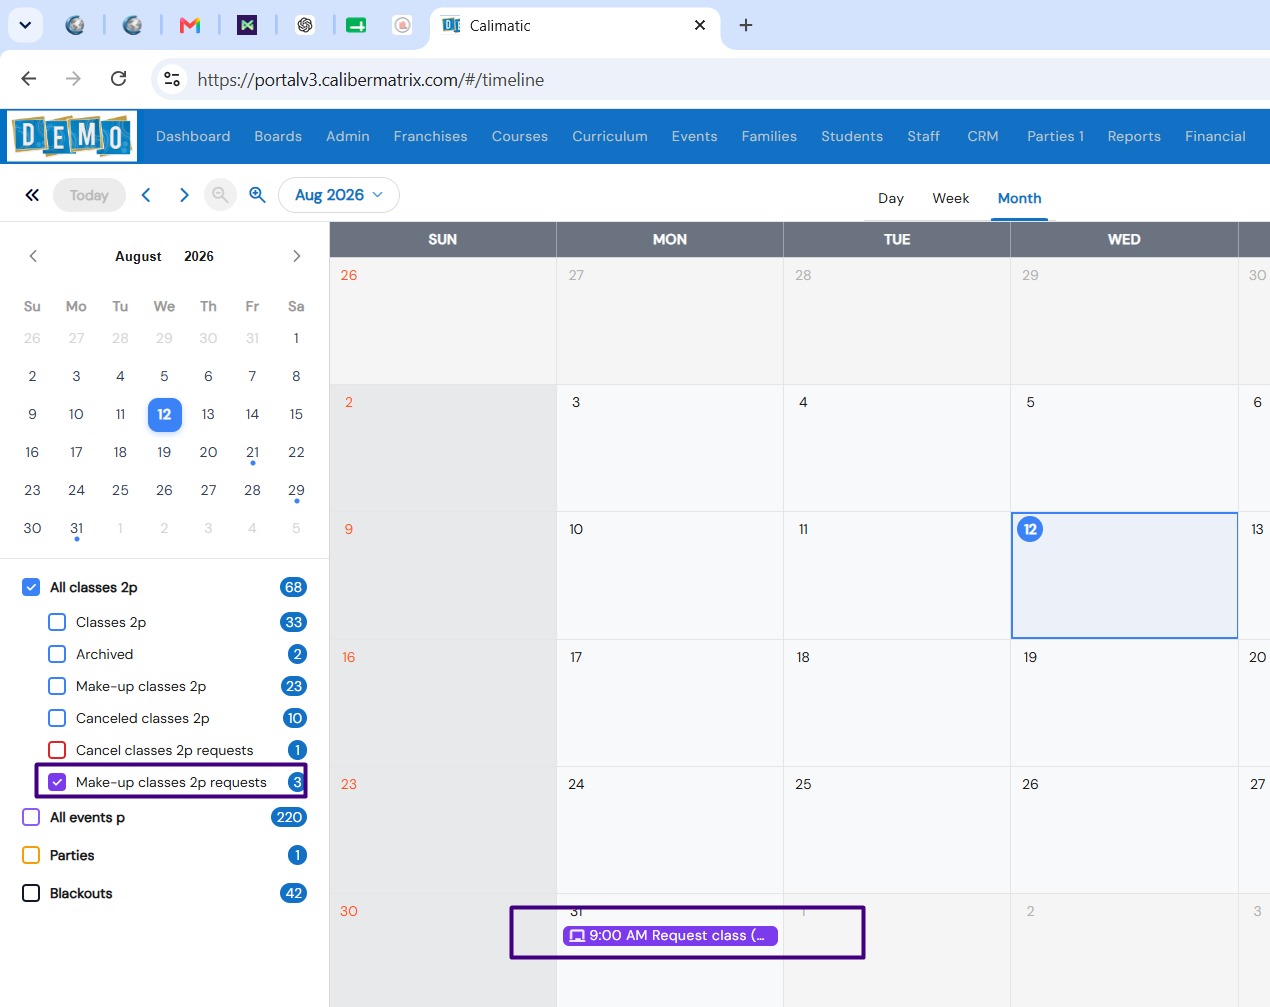Open the Parties 1 menu
The image size is (1270, 1007).
coord(1055,136)
